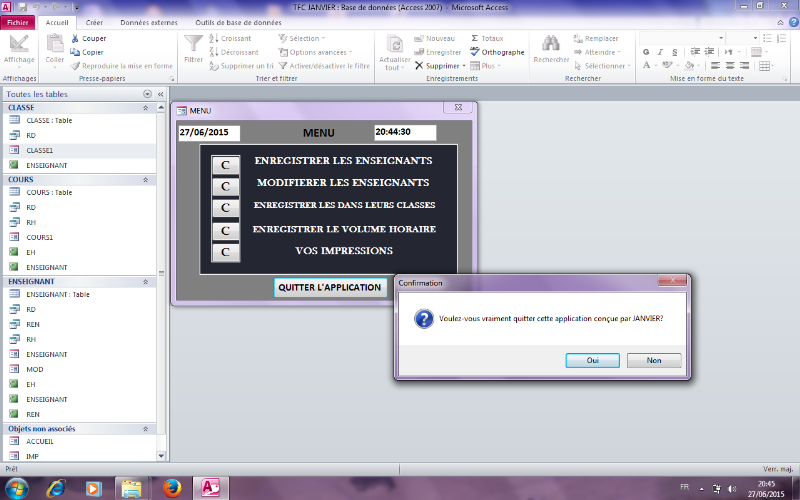Click Non in Confirmation dialog

click(654, 360)
